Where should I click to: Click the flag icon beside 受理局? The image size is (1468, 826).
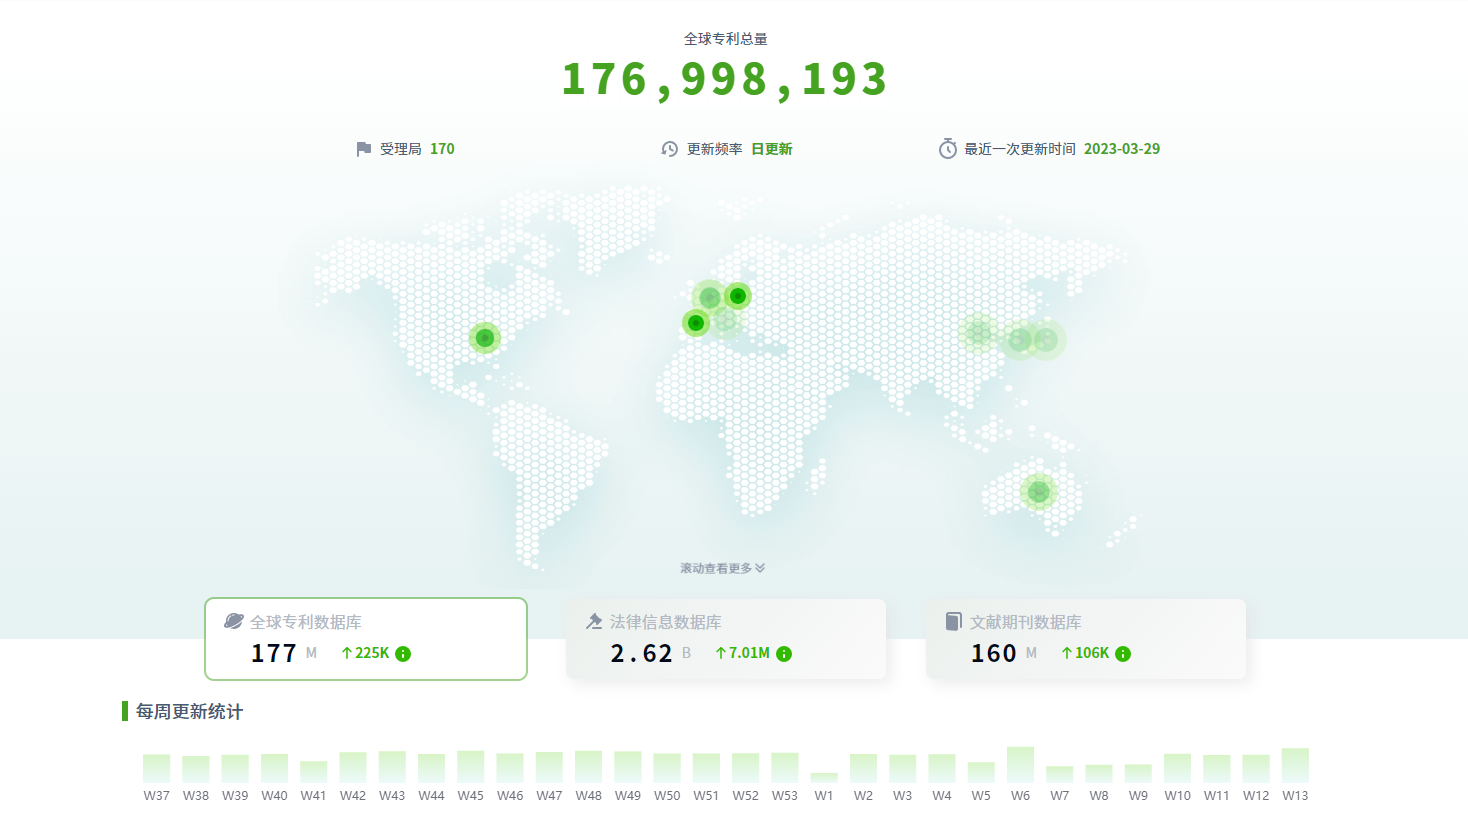364,149
